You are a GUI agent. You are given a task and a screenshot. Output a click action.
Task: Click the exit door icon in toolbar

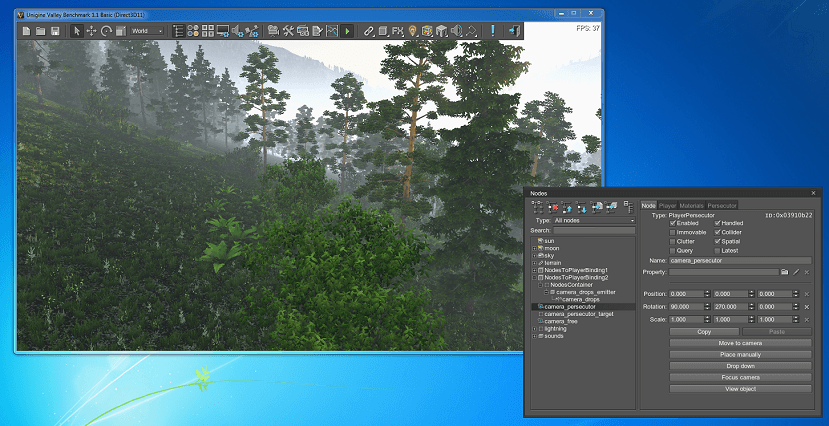point(514,31)
